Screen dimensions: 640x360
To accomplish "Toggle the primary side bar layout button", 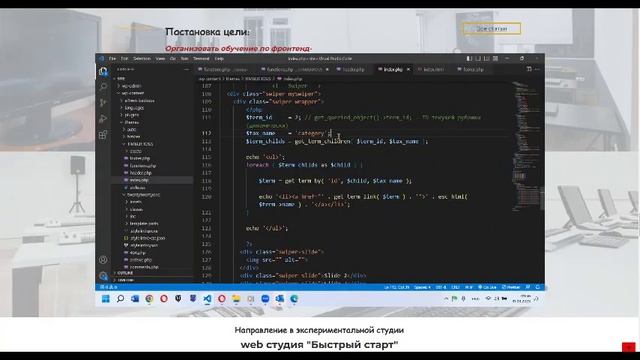I will 469,59.
